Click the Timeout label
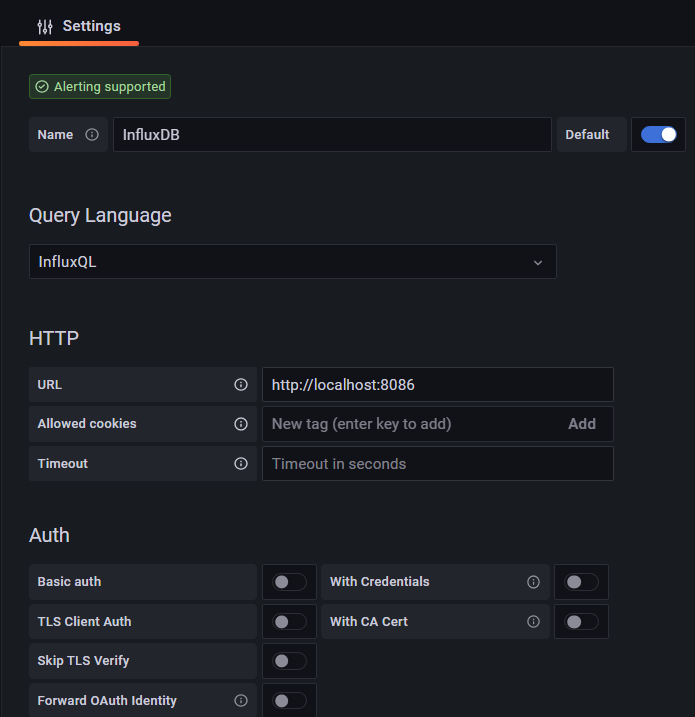 coord(63,464)
